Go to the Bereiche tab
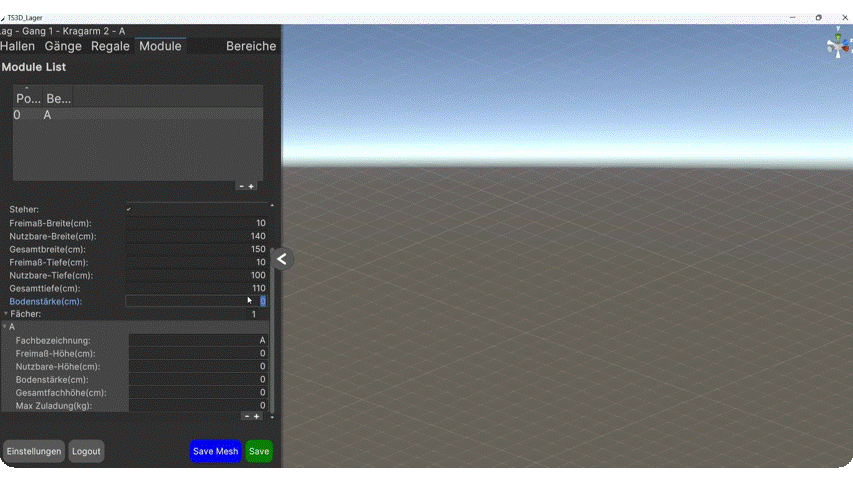 251,46
